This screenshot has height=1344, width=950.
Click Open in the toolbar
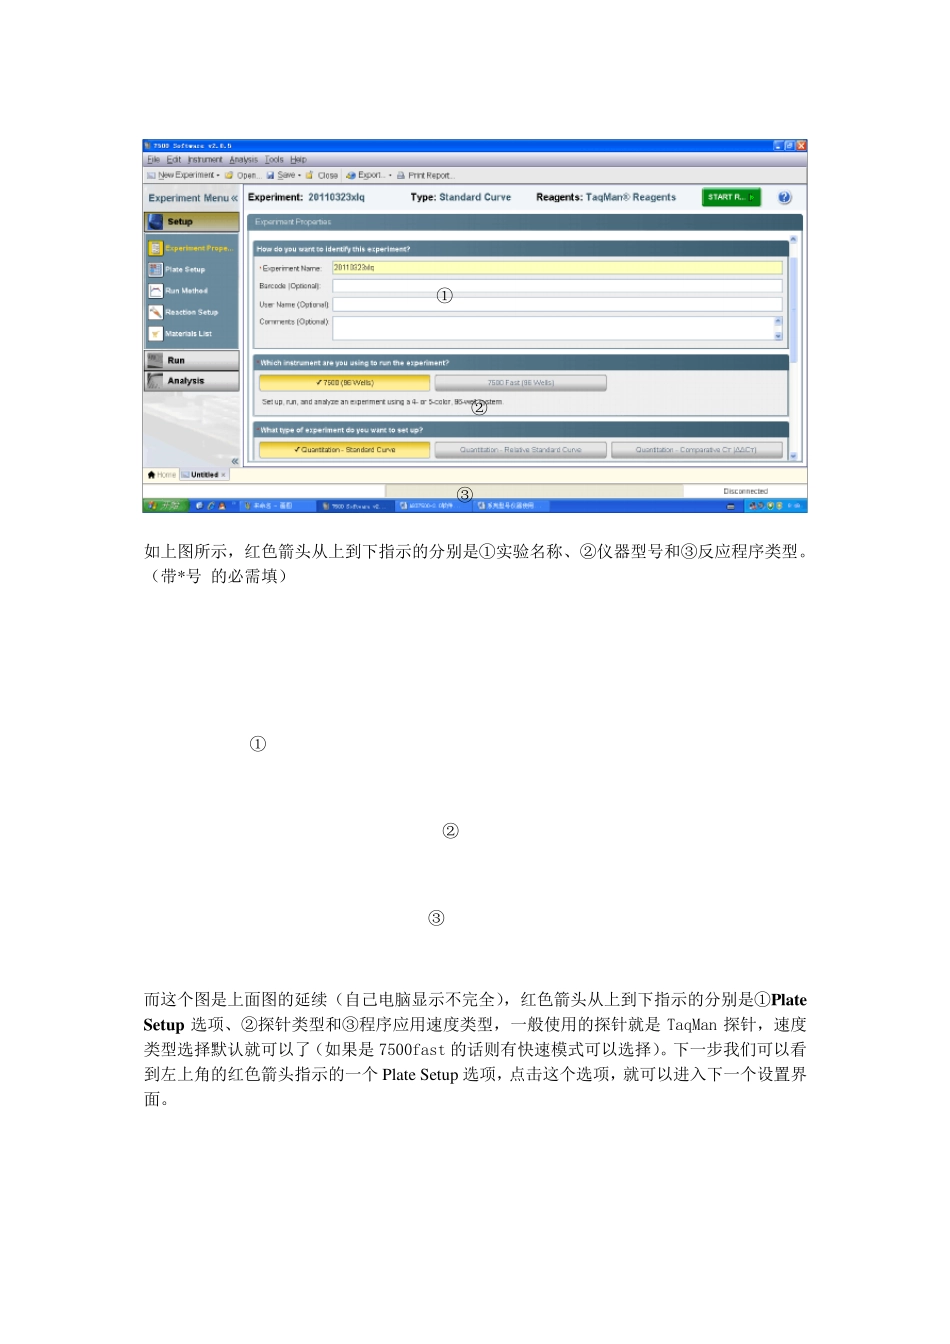243,175
